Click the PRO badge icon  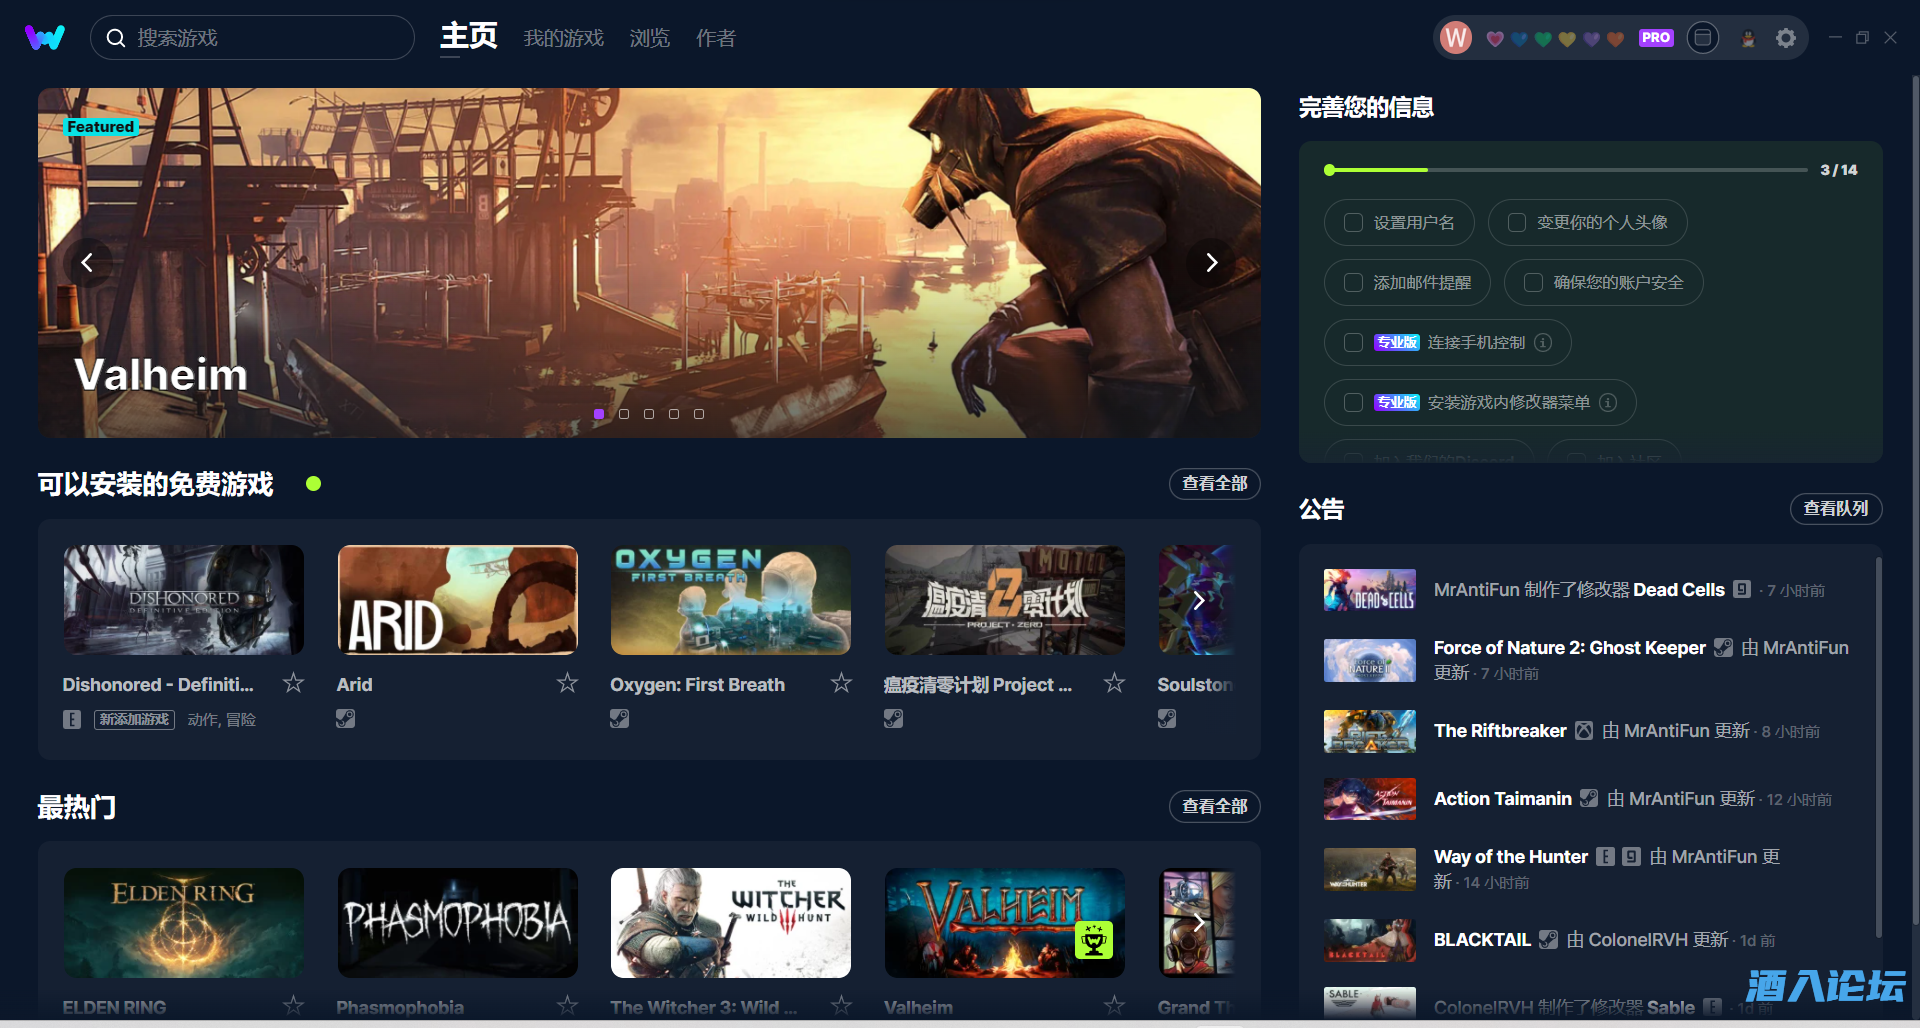pyautogui.click(x=1656, y=38)
